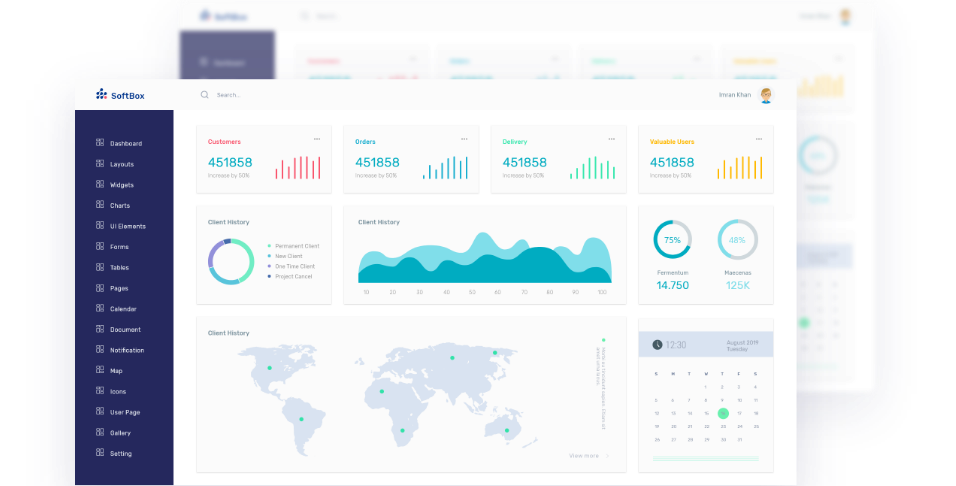Expand the Valuable Users card menu

pyautogui.click(x=759, y=139)
